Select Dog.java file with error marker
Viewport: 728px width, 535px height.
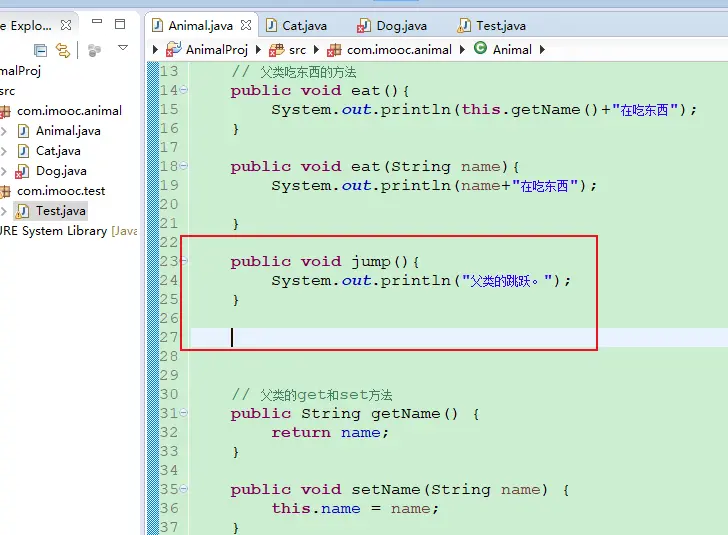60,171
